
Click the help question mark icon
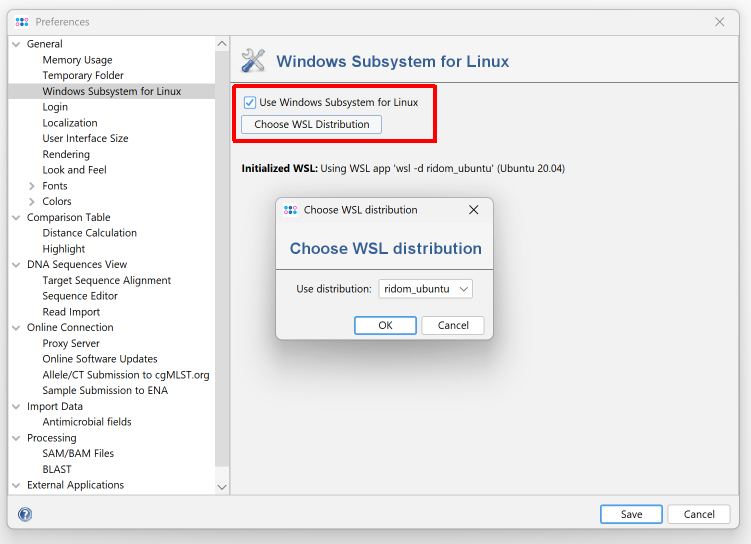coord(25,514)
